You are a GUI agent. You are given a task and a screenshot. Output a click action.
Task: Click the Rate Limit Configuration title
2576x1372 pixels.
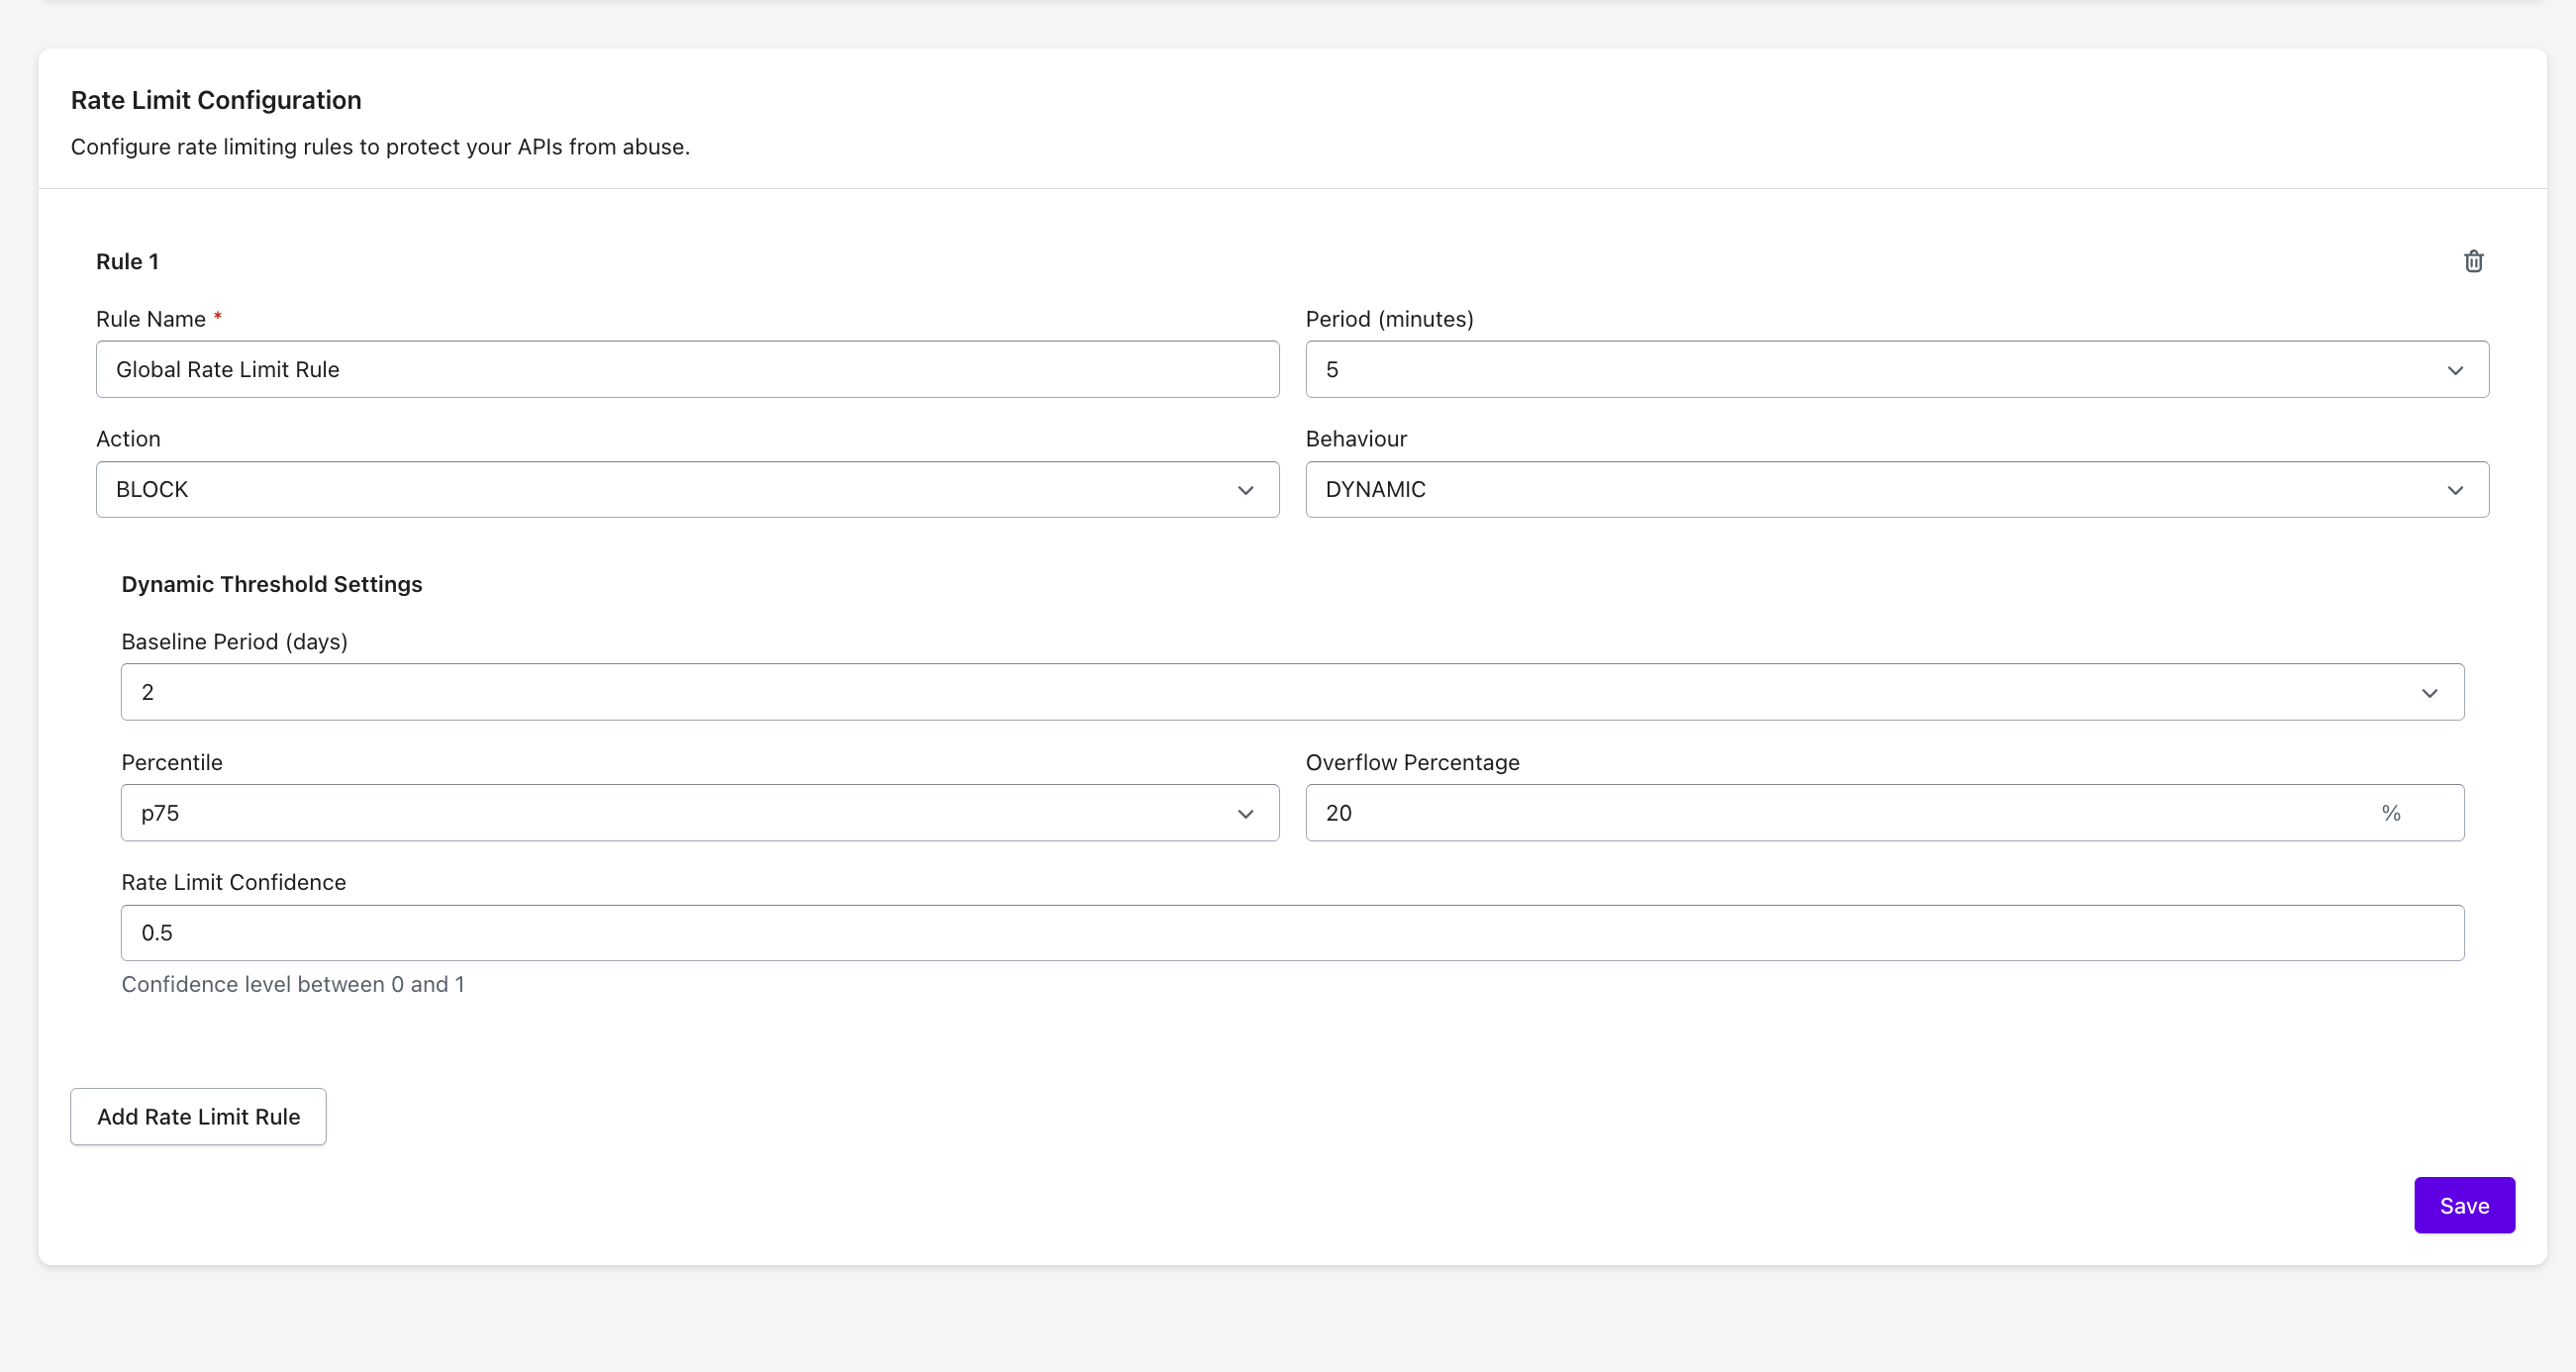pos(216,100)
